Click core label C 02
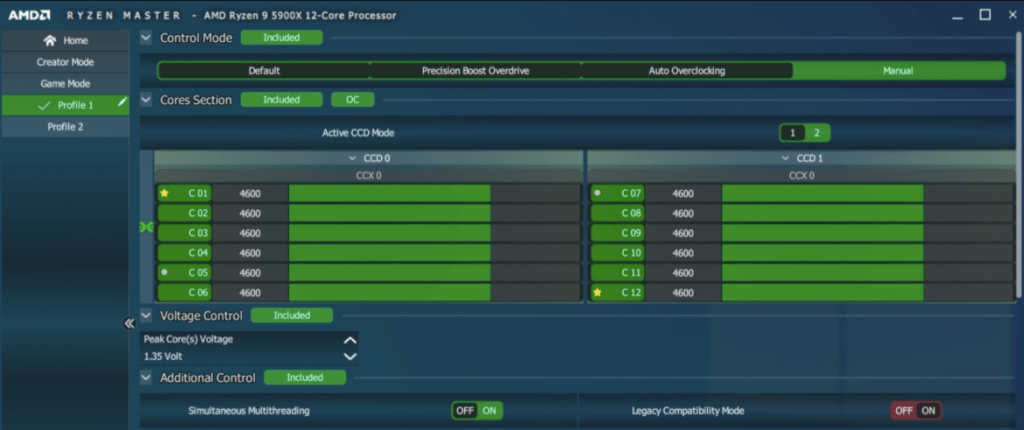This screenshot has height=430, width=1024. 184,213
